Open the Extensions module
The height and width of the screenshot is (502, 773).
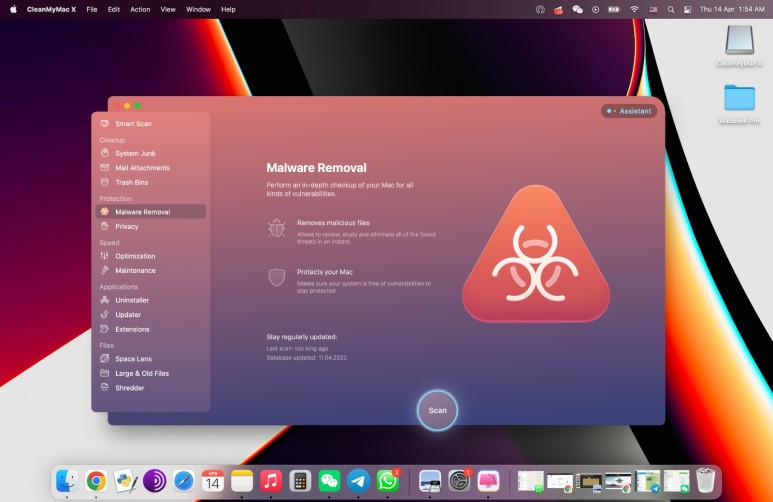pyautogui.click(x=132, y=329)
